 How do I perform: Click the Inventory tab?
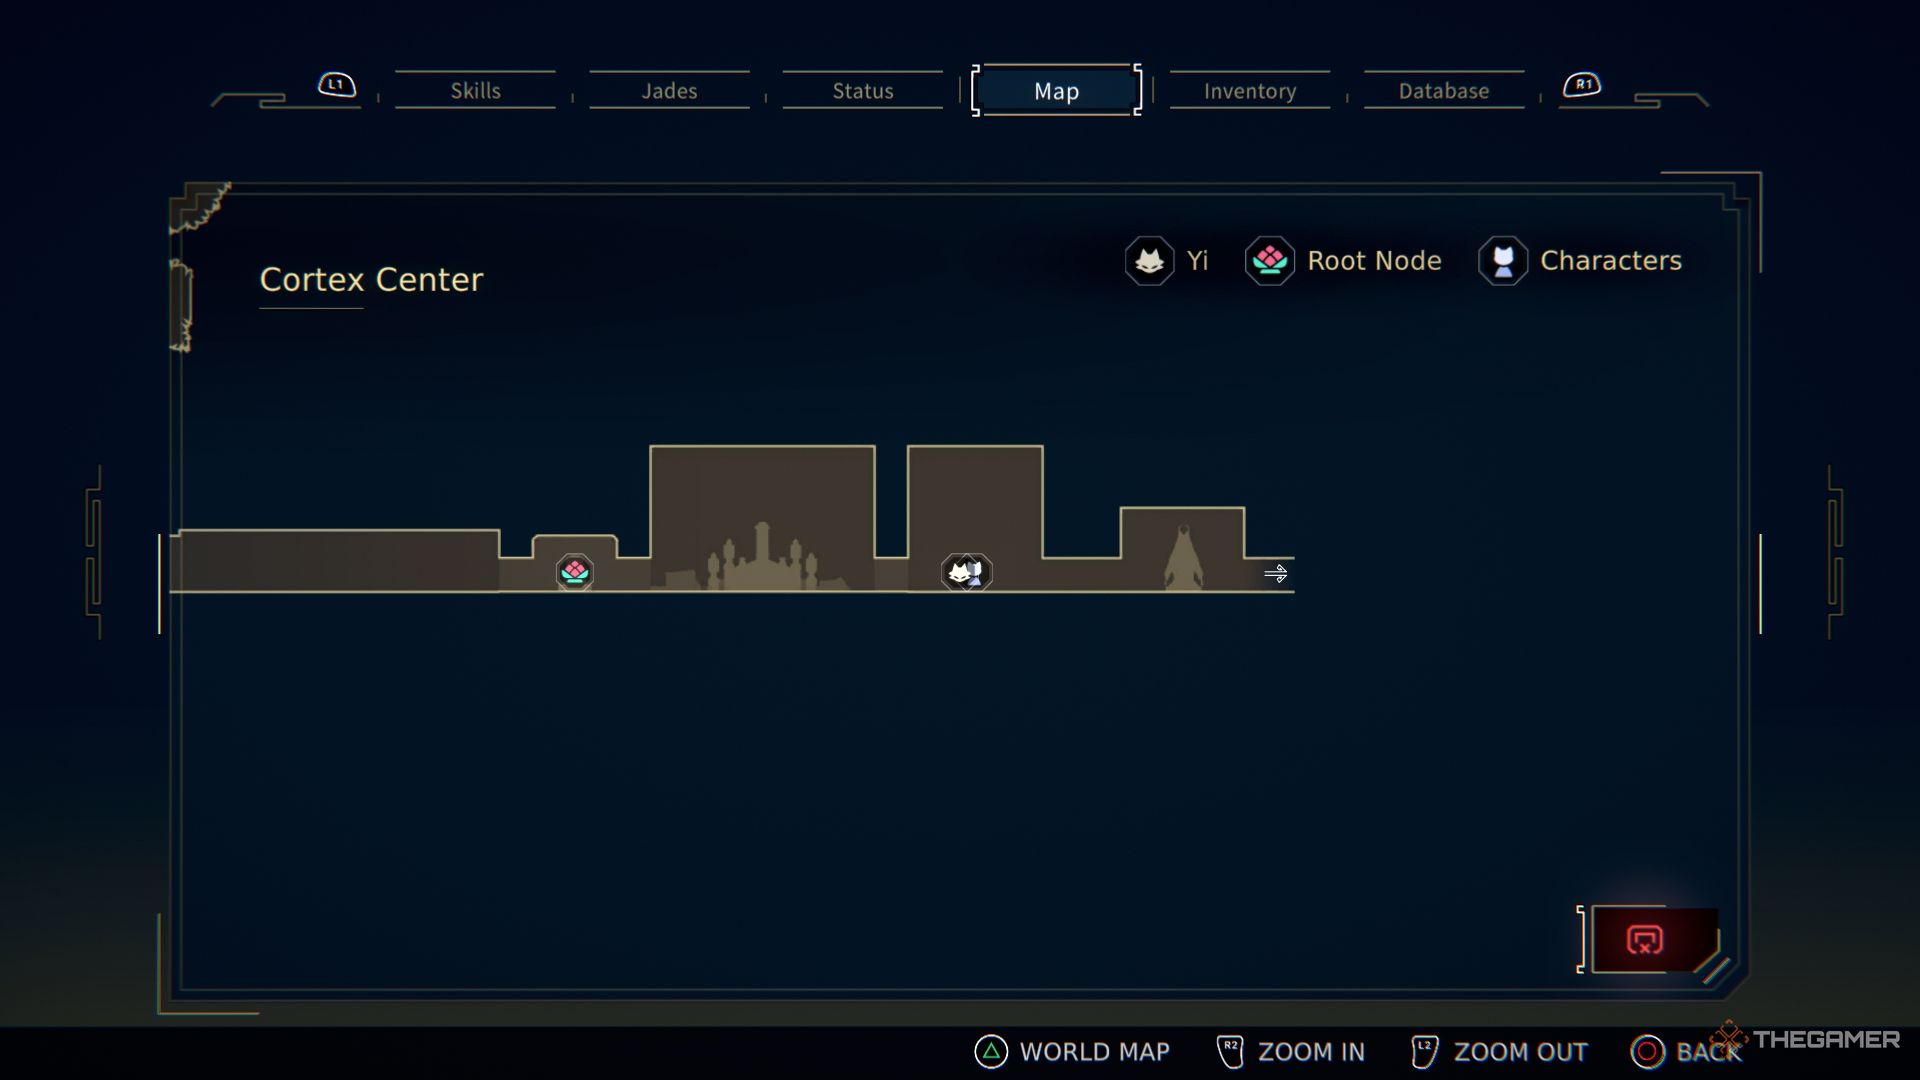[x=1249, y=90]
